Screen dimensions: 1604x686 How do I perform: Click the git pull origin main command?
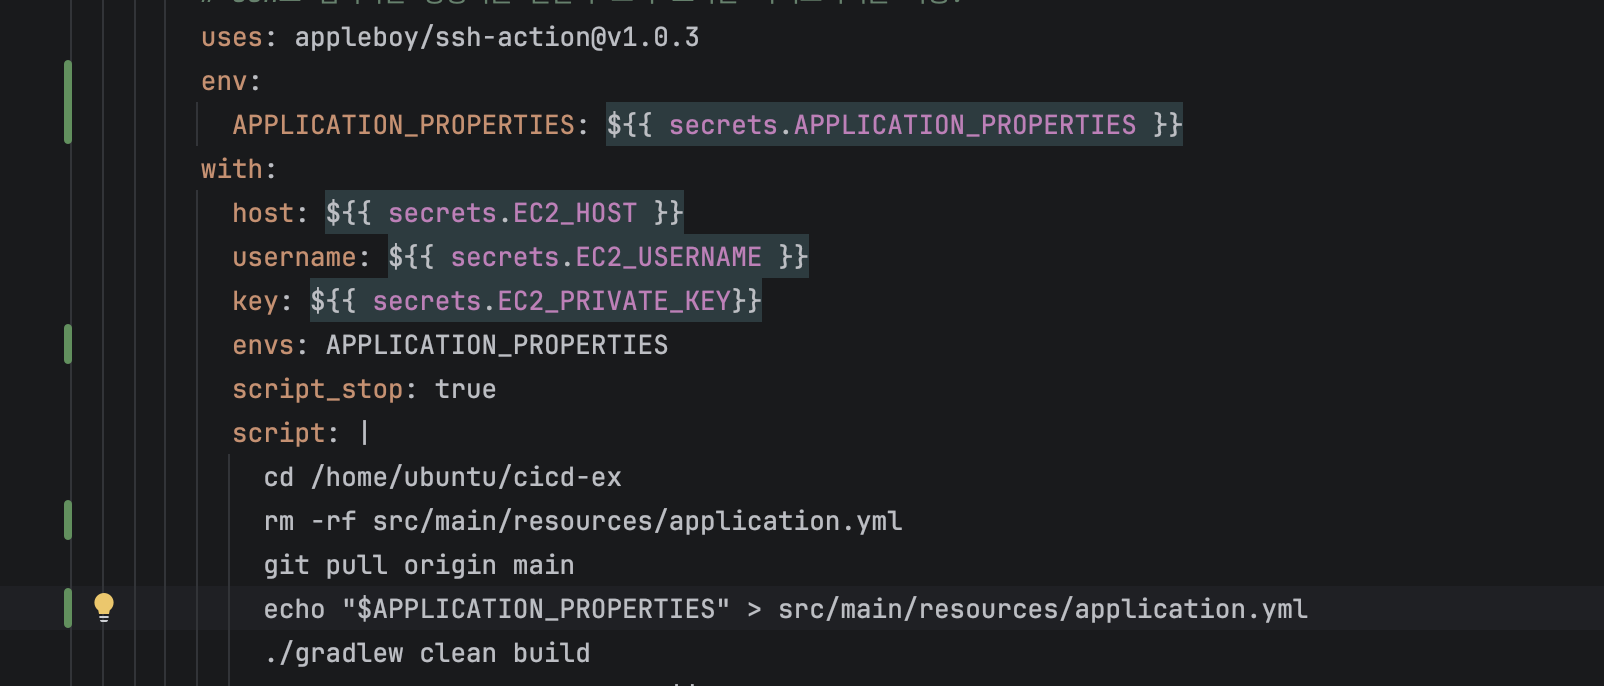click(x=419, y=566)
